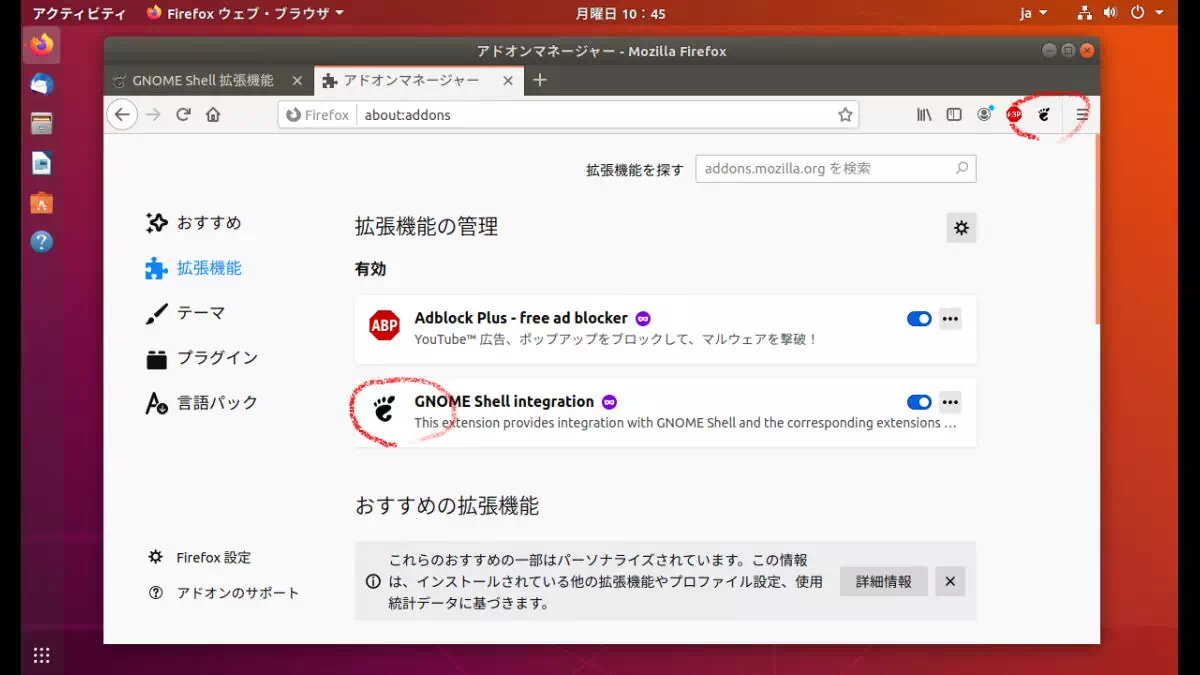The image size is (1200, 675).
Task: Select テーマ in the addons sidebar
Action: coord(186,313)
